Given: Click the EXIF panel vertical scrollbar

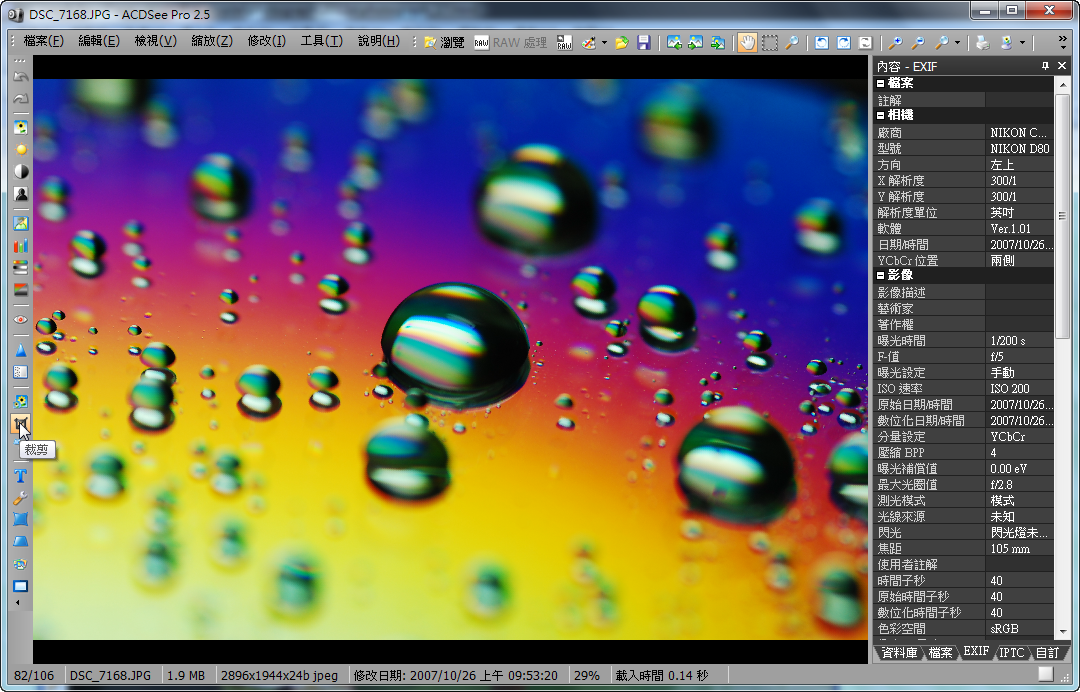Looking at the screenshot, I should click(1062, 300).
